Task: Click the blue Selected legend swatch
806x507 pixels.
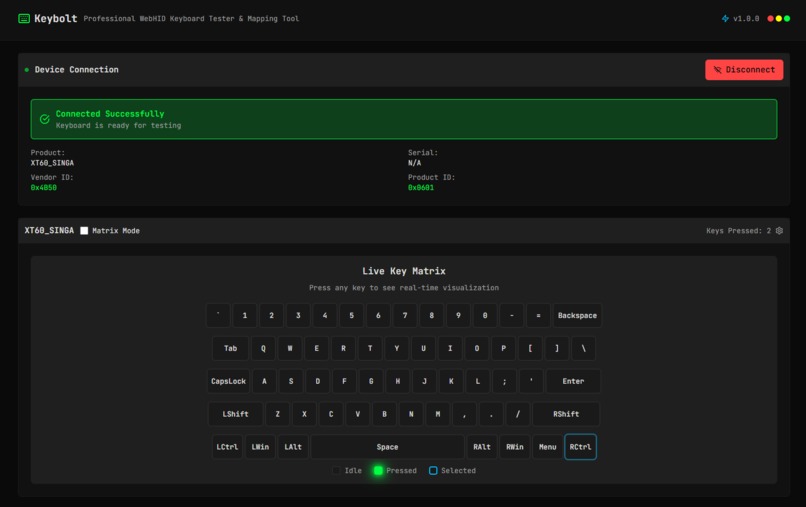Action: pyautogui.click(x=433, y=470)
